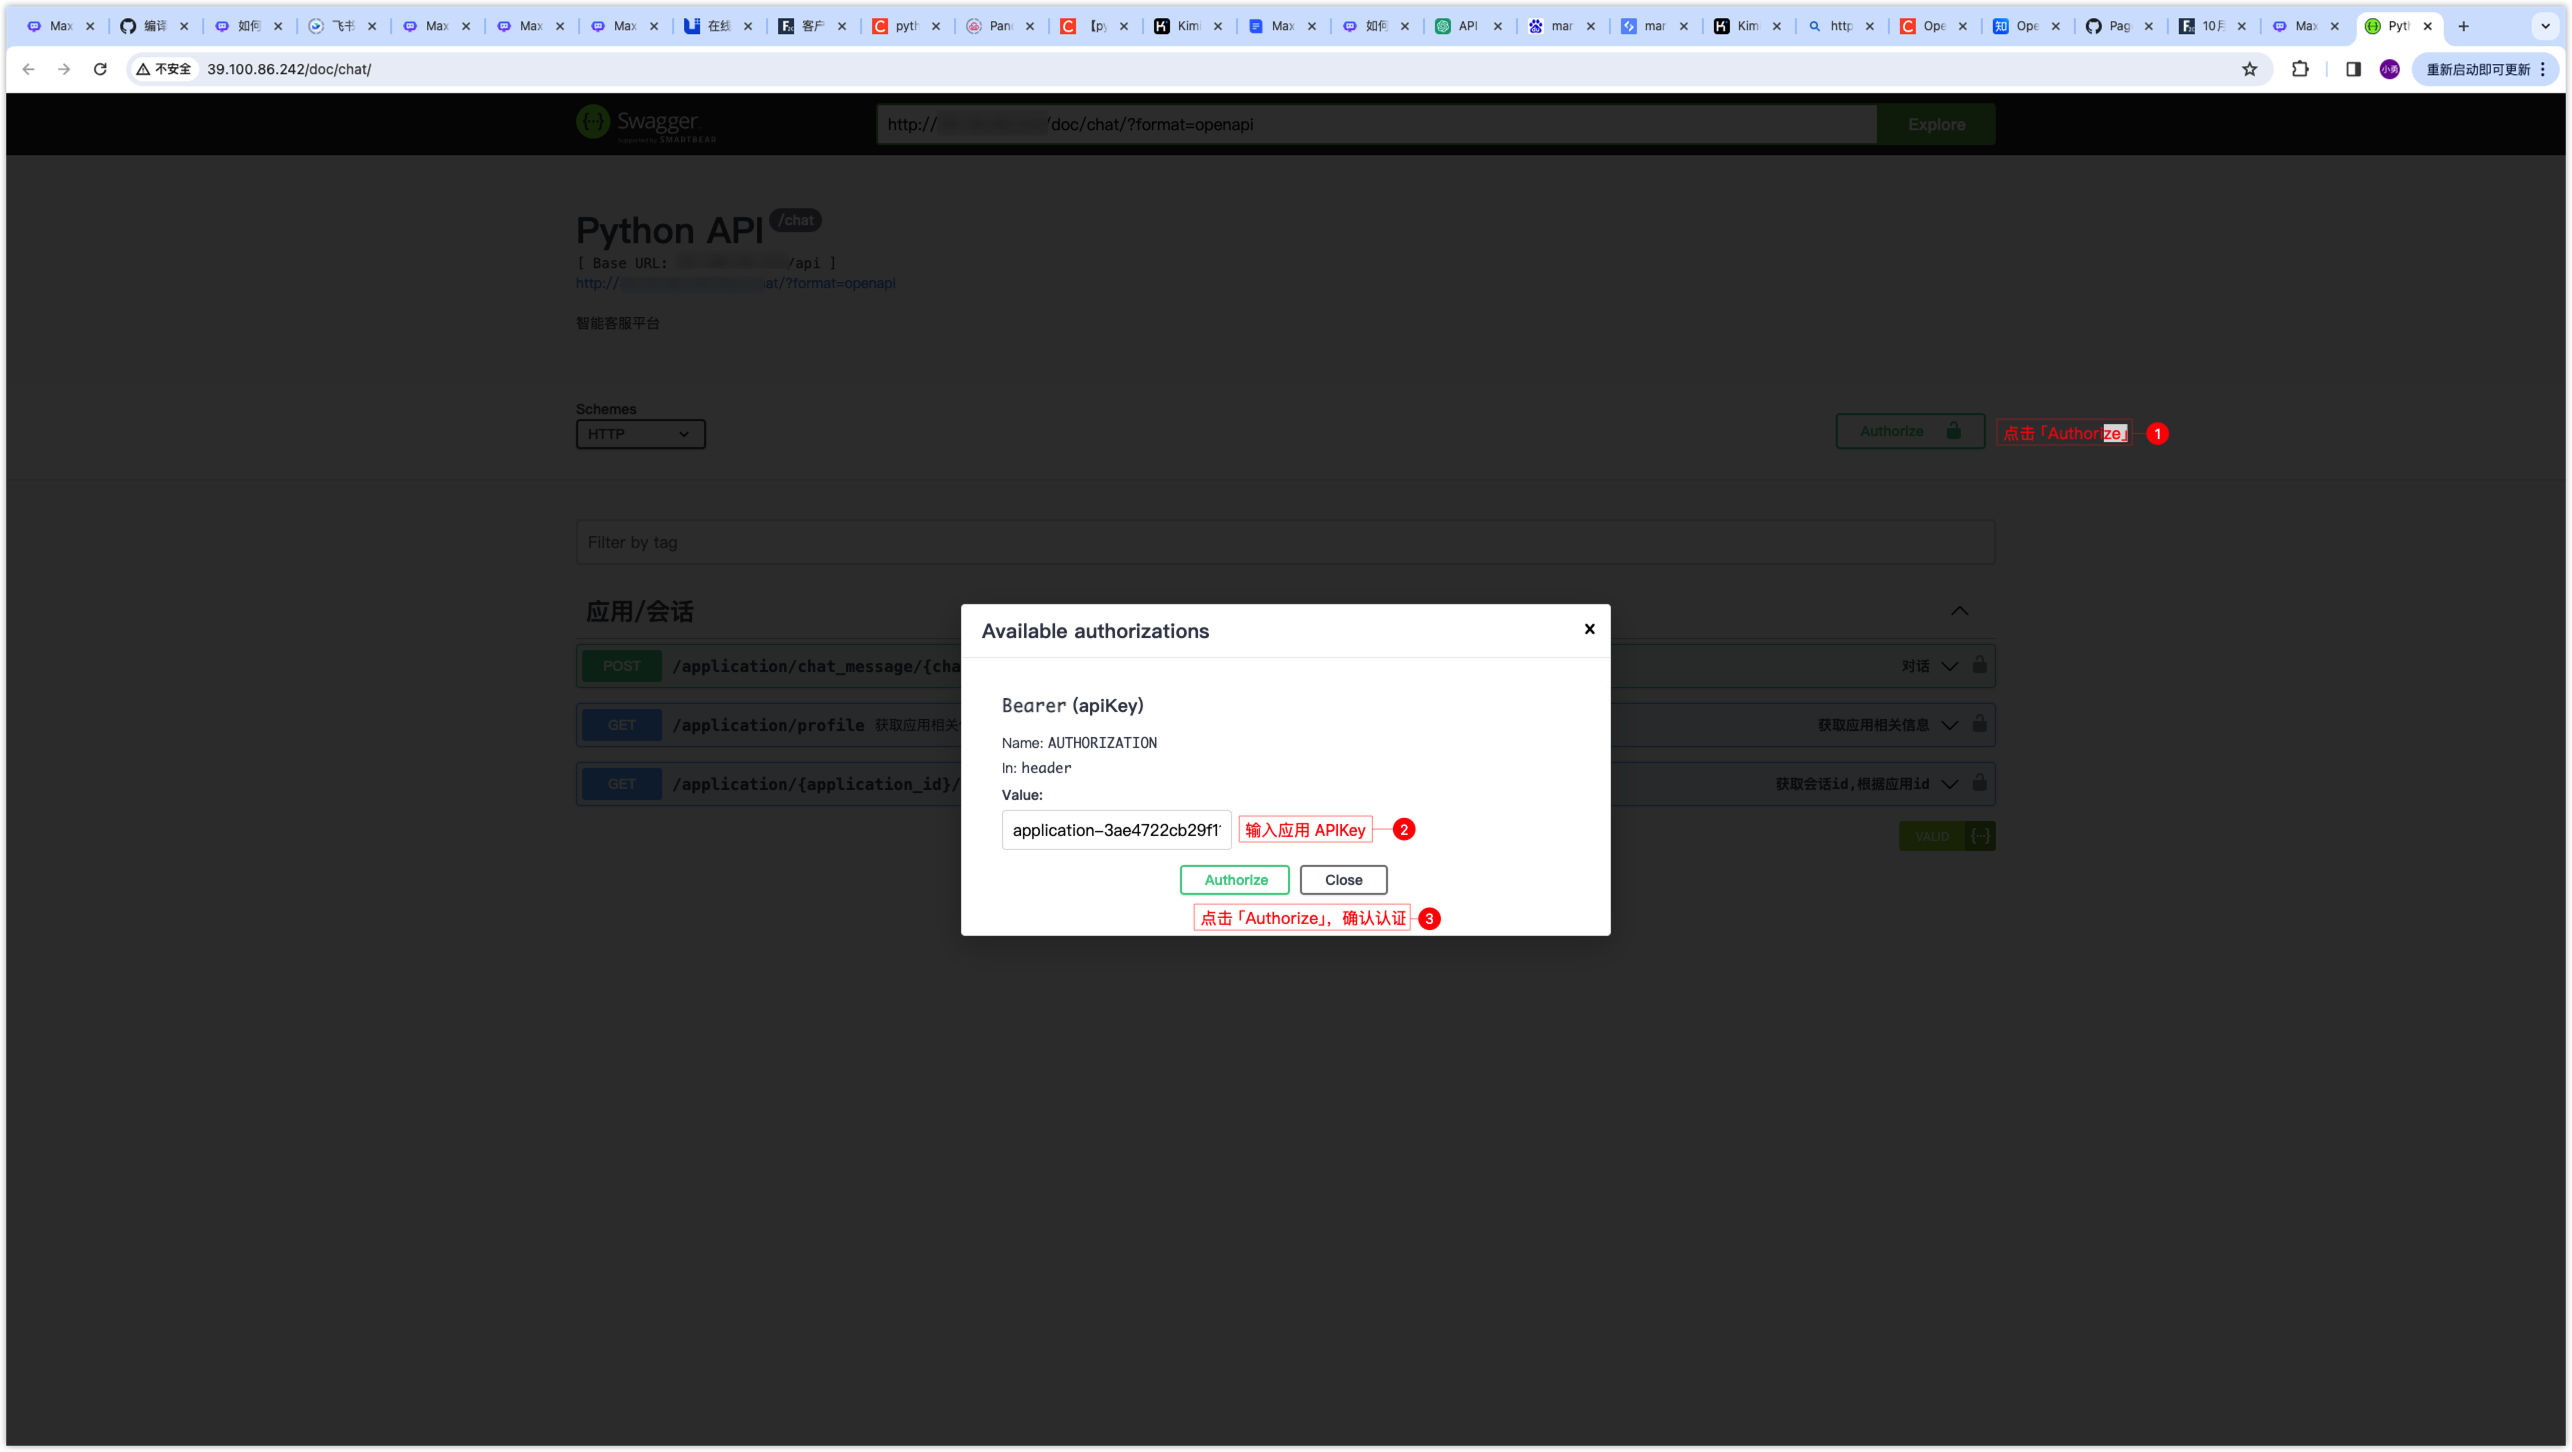The width and height of the screenshot is (2572, 1452).
Task: Click the browser back arrow
Action: click(x=28, y=69)
